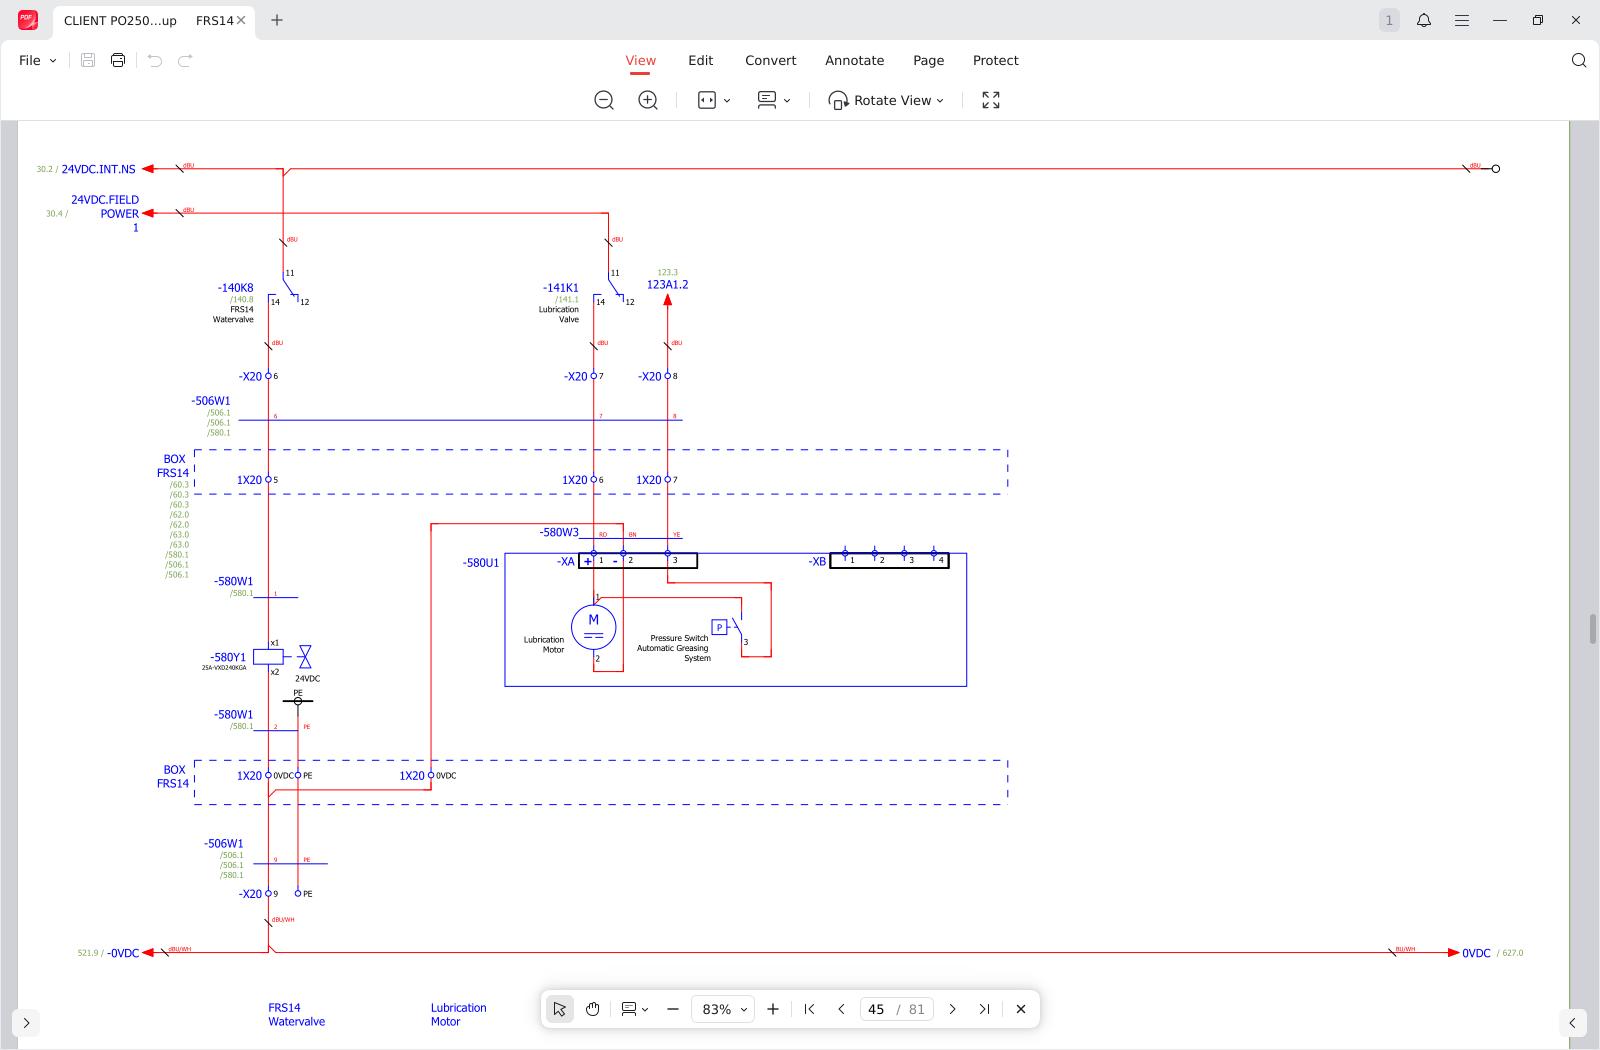Click the page number input field
The width and height of the screenshot is (1600, 1050).
coord(877,1009)
